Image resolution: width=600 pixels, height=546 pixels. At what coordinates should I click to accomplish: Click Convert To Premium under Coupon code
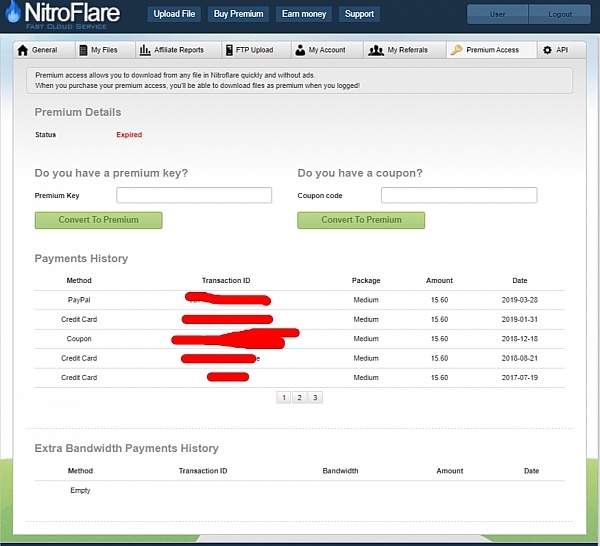coord(361,220)
